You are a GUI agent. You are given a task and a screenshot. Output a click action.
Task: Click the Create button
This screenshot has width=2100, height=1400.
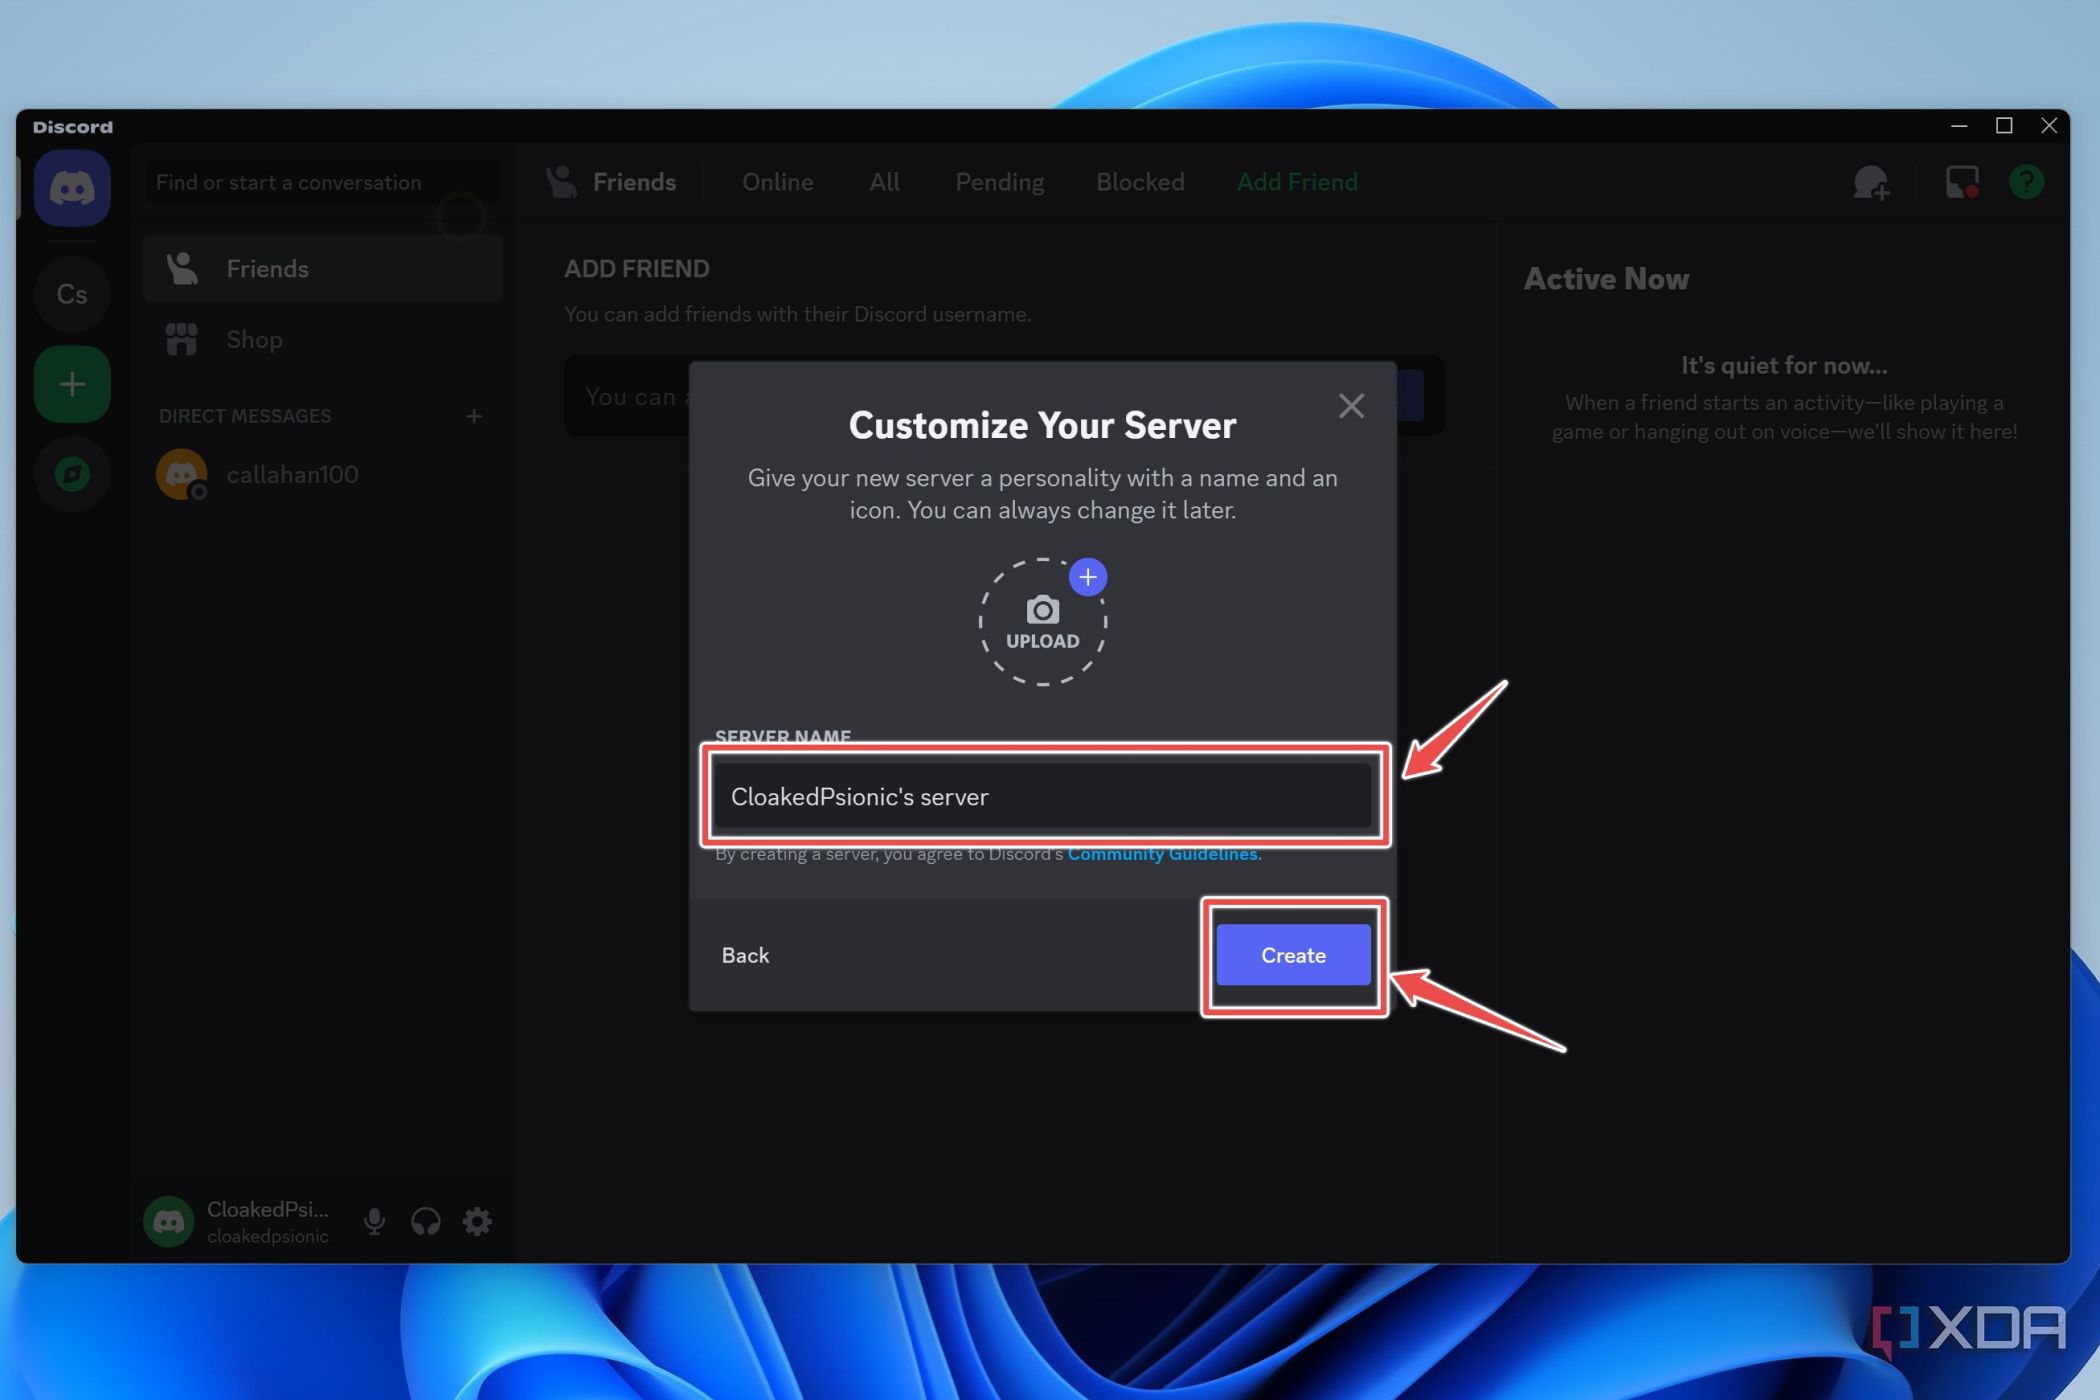1293,955
